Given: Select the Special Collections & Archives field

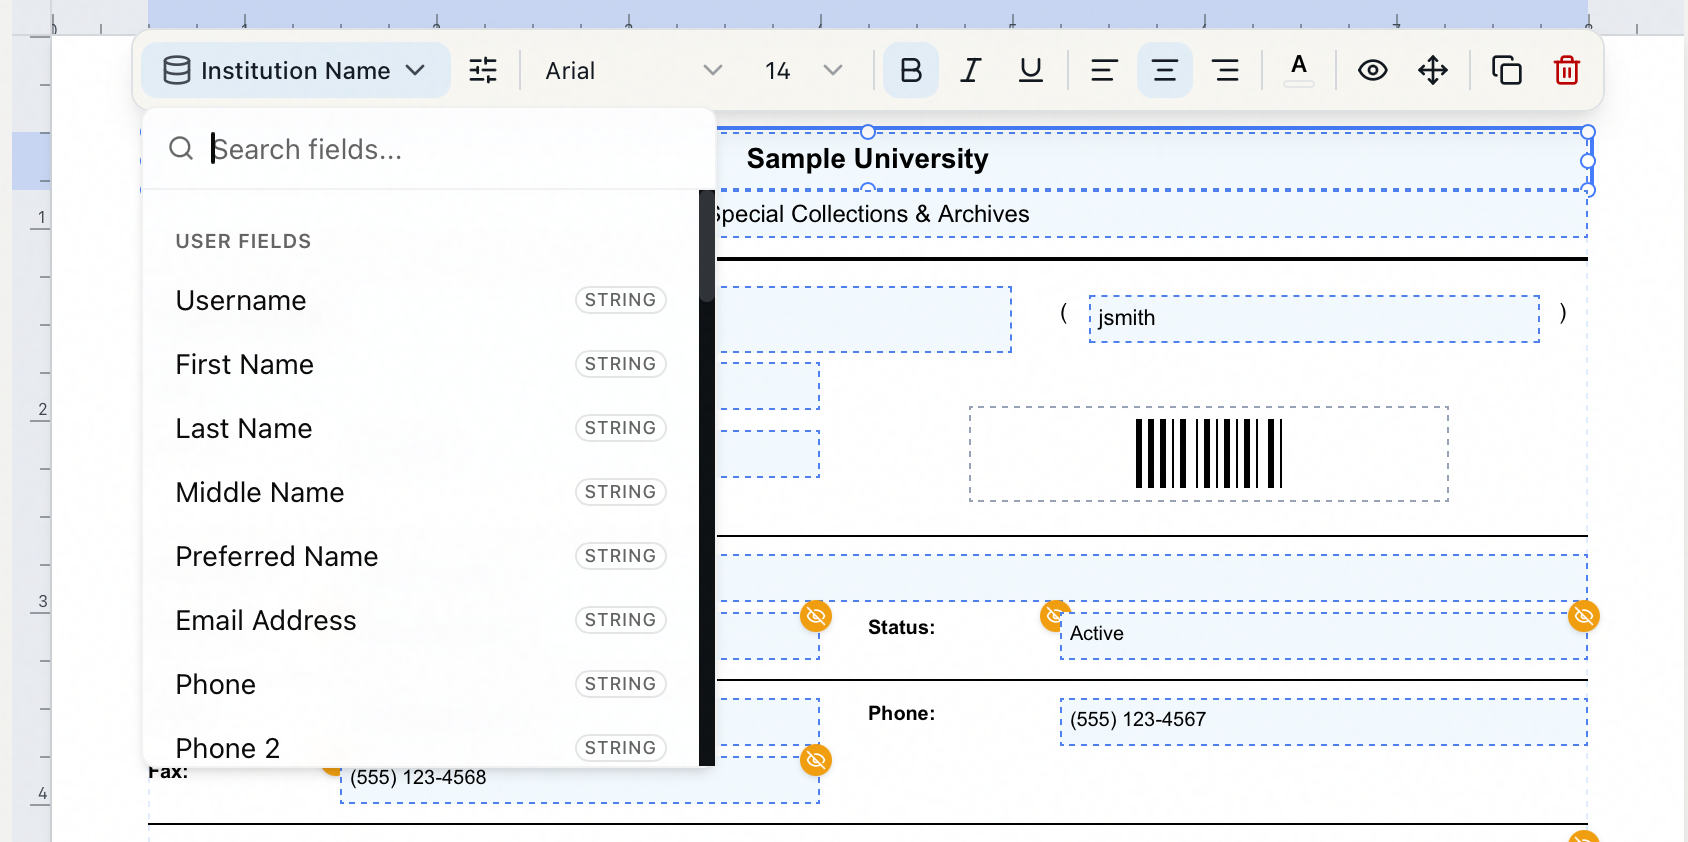Looking at the screenshot, I should pos(1150,214).
